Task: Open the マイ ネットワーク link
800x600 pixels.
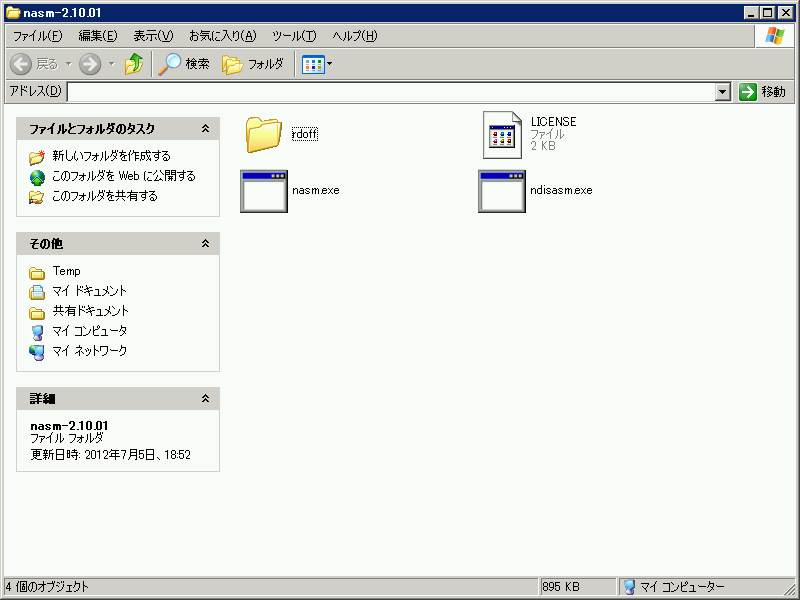Action: 89,351
